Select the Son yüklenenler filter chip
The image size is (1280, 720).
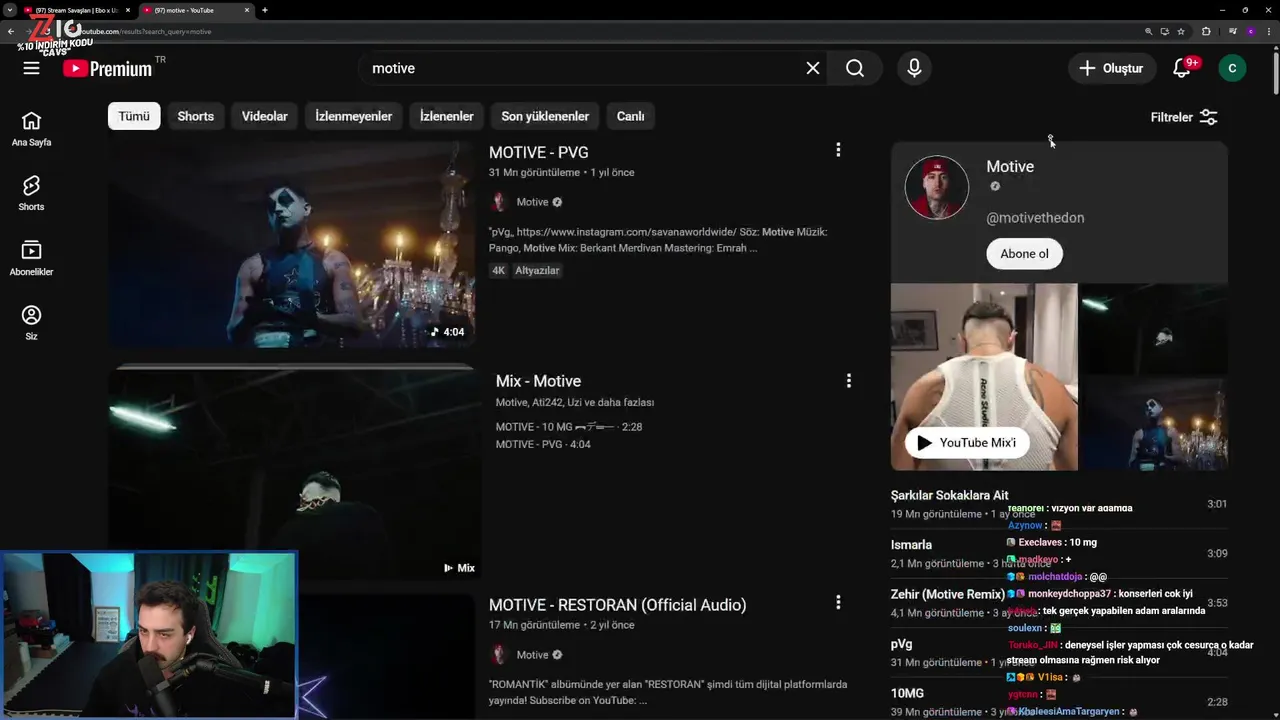click(x=545, y=116)
